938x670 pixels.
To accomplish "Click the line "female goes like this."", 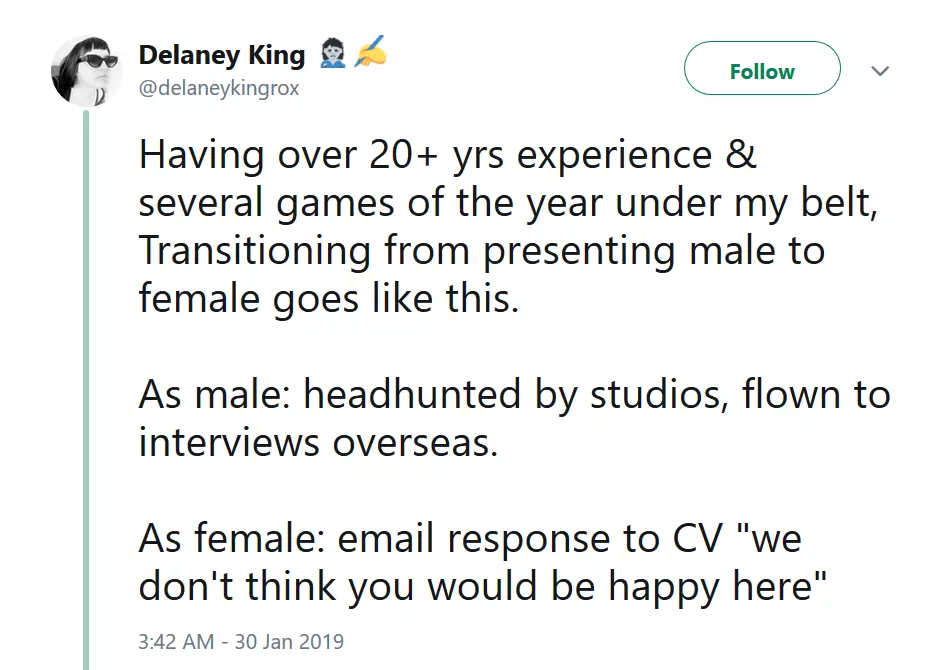I will coord(329,298).
